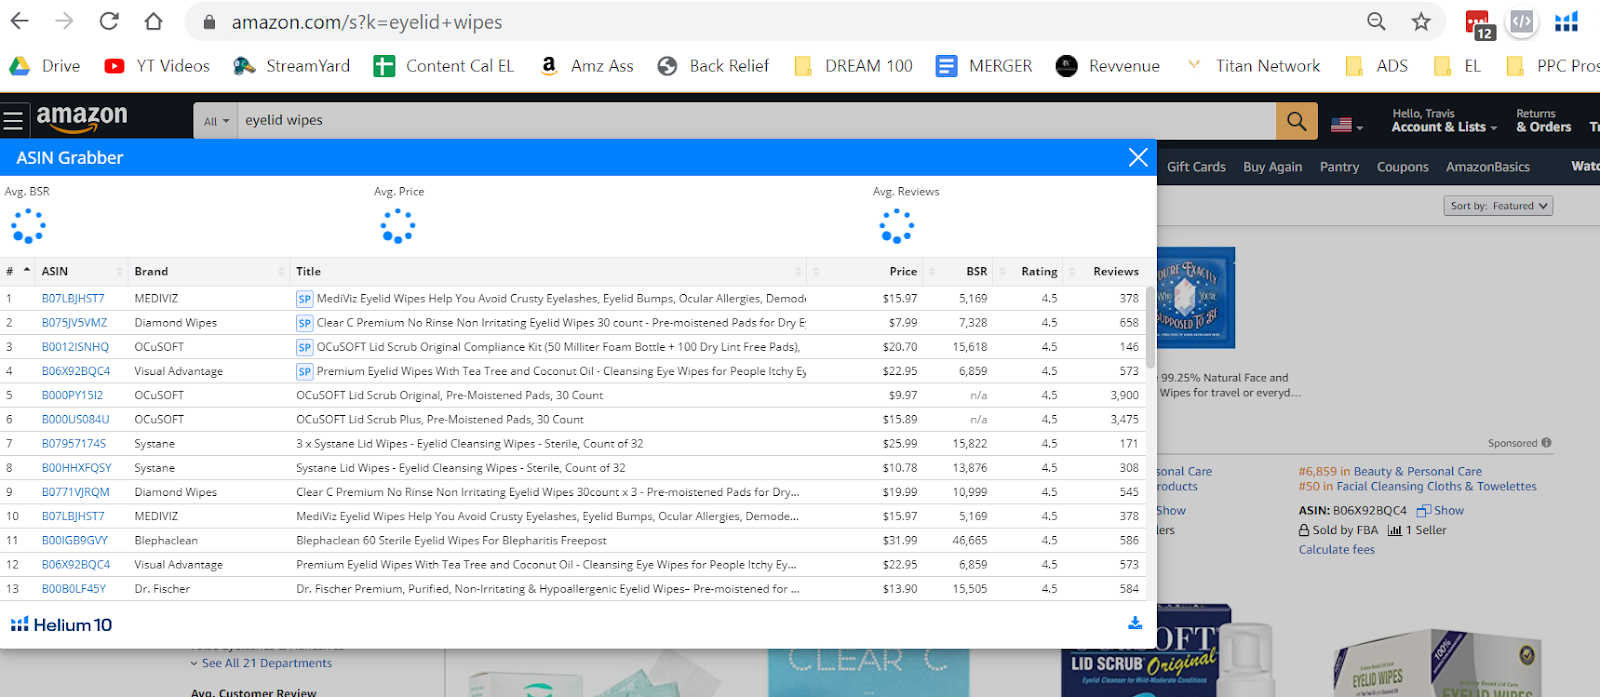Open the AmazonBasics nav item
The image size is (1600, 697).
[1487, 167]
